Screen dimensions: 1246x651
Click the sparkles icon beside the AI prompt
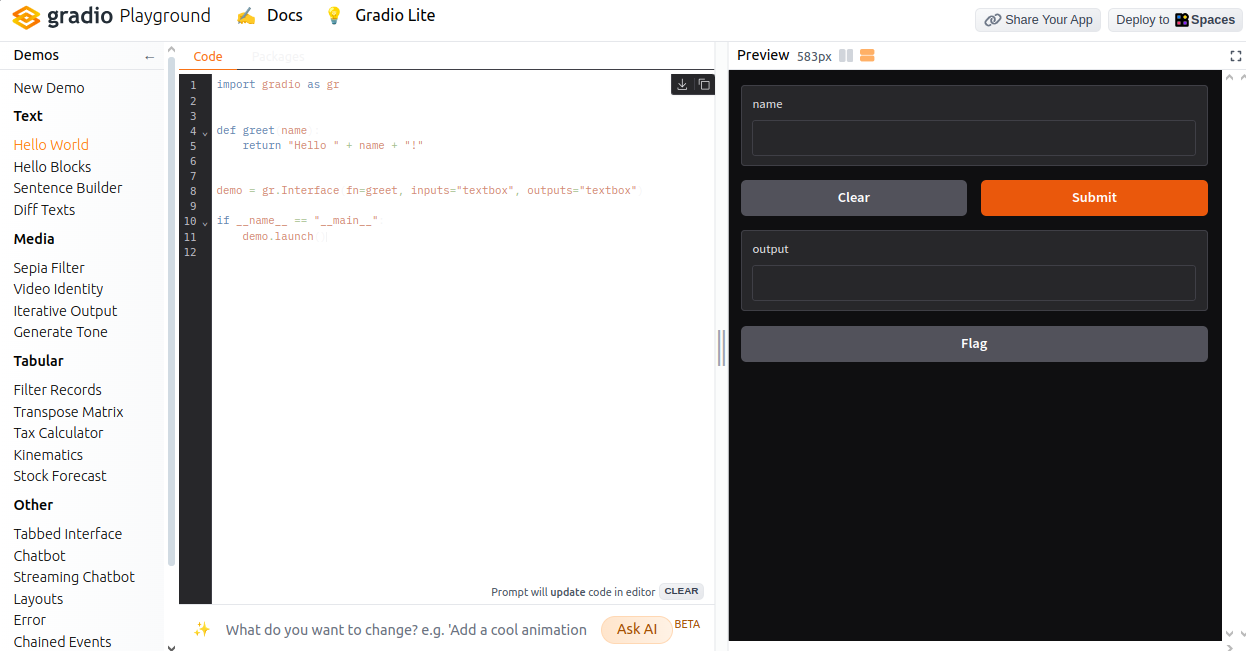[x=202, y=629]
